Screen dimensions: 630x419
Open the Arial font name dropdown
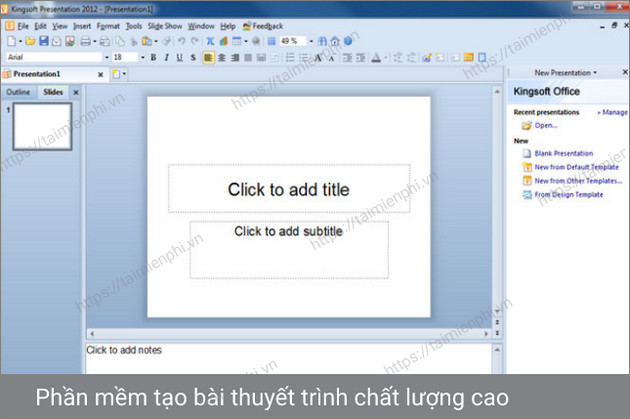pyautogui.click(x=106, y=57)
